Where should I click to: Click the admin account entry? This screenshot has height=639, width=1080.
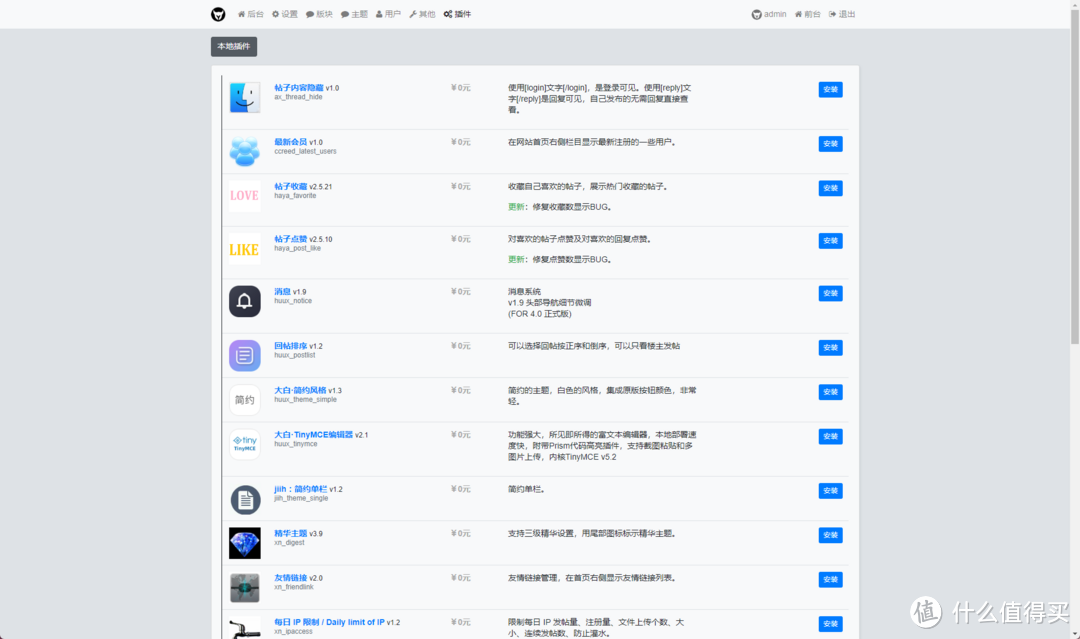point(769,13)
